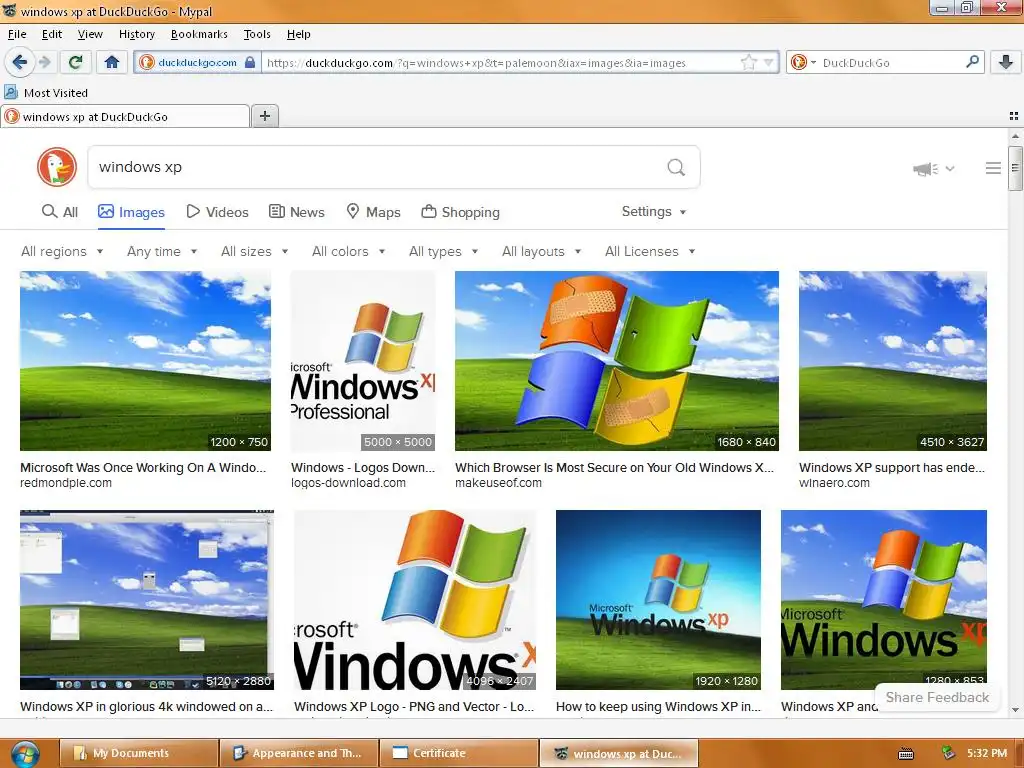Viewport: 1024px width, 768px height.
Task: Open the 1200 × 750 Bliss wallpaper thumbnail
Action: pos(145,360)
